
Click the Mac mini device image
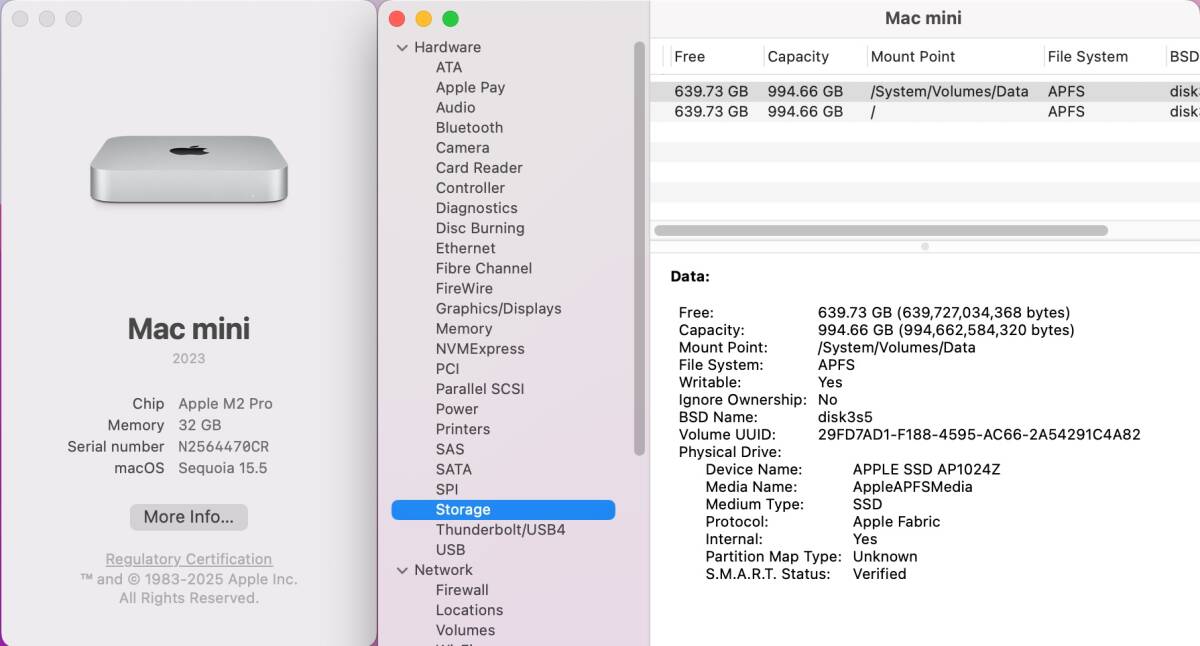(x=189, y=170)
